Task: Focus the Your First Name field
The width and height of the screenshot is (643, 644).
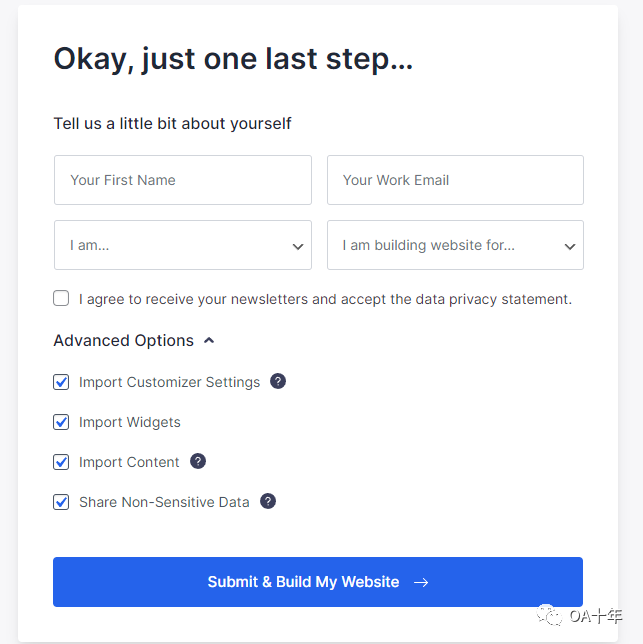Action: coord(182,180)
